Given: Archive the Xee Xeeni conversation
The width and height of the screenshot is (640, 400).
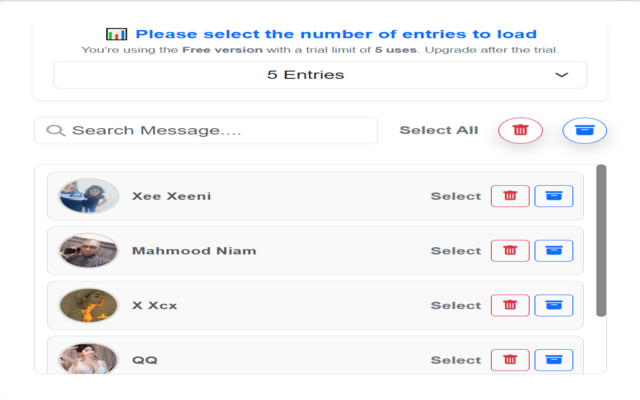Looking at the screenshot, I should click(554, 196).
